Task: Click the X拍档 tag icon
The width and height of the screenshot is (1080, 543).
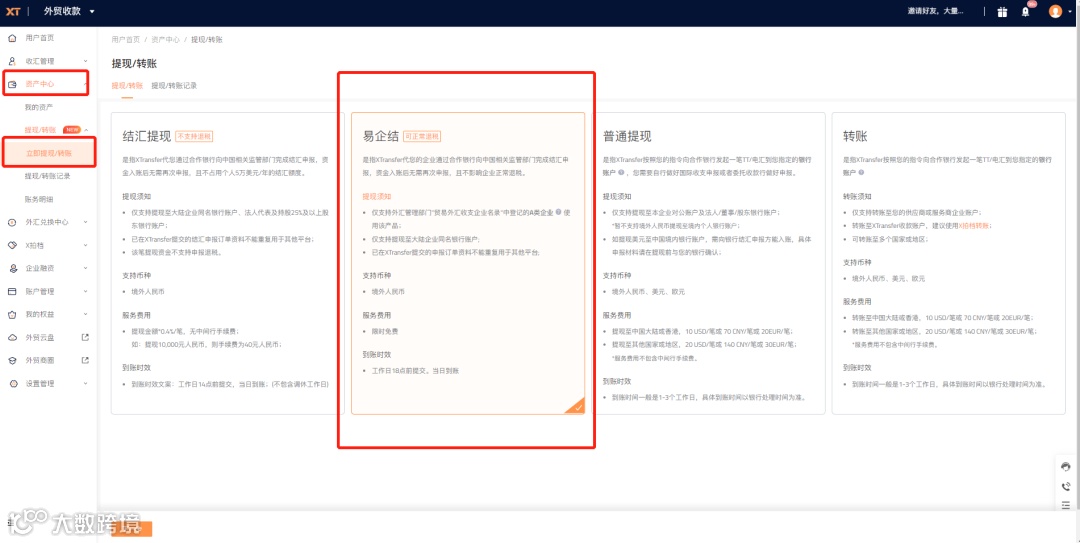Action: point(12,245)
